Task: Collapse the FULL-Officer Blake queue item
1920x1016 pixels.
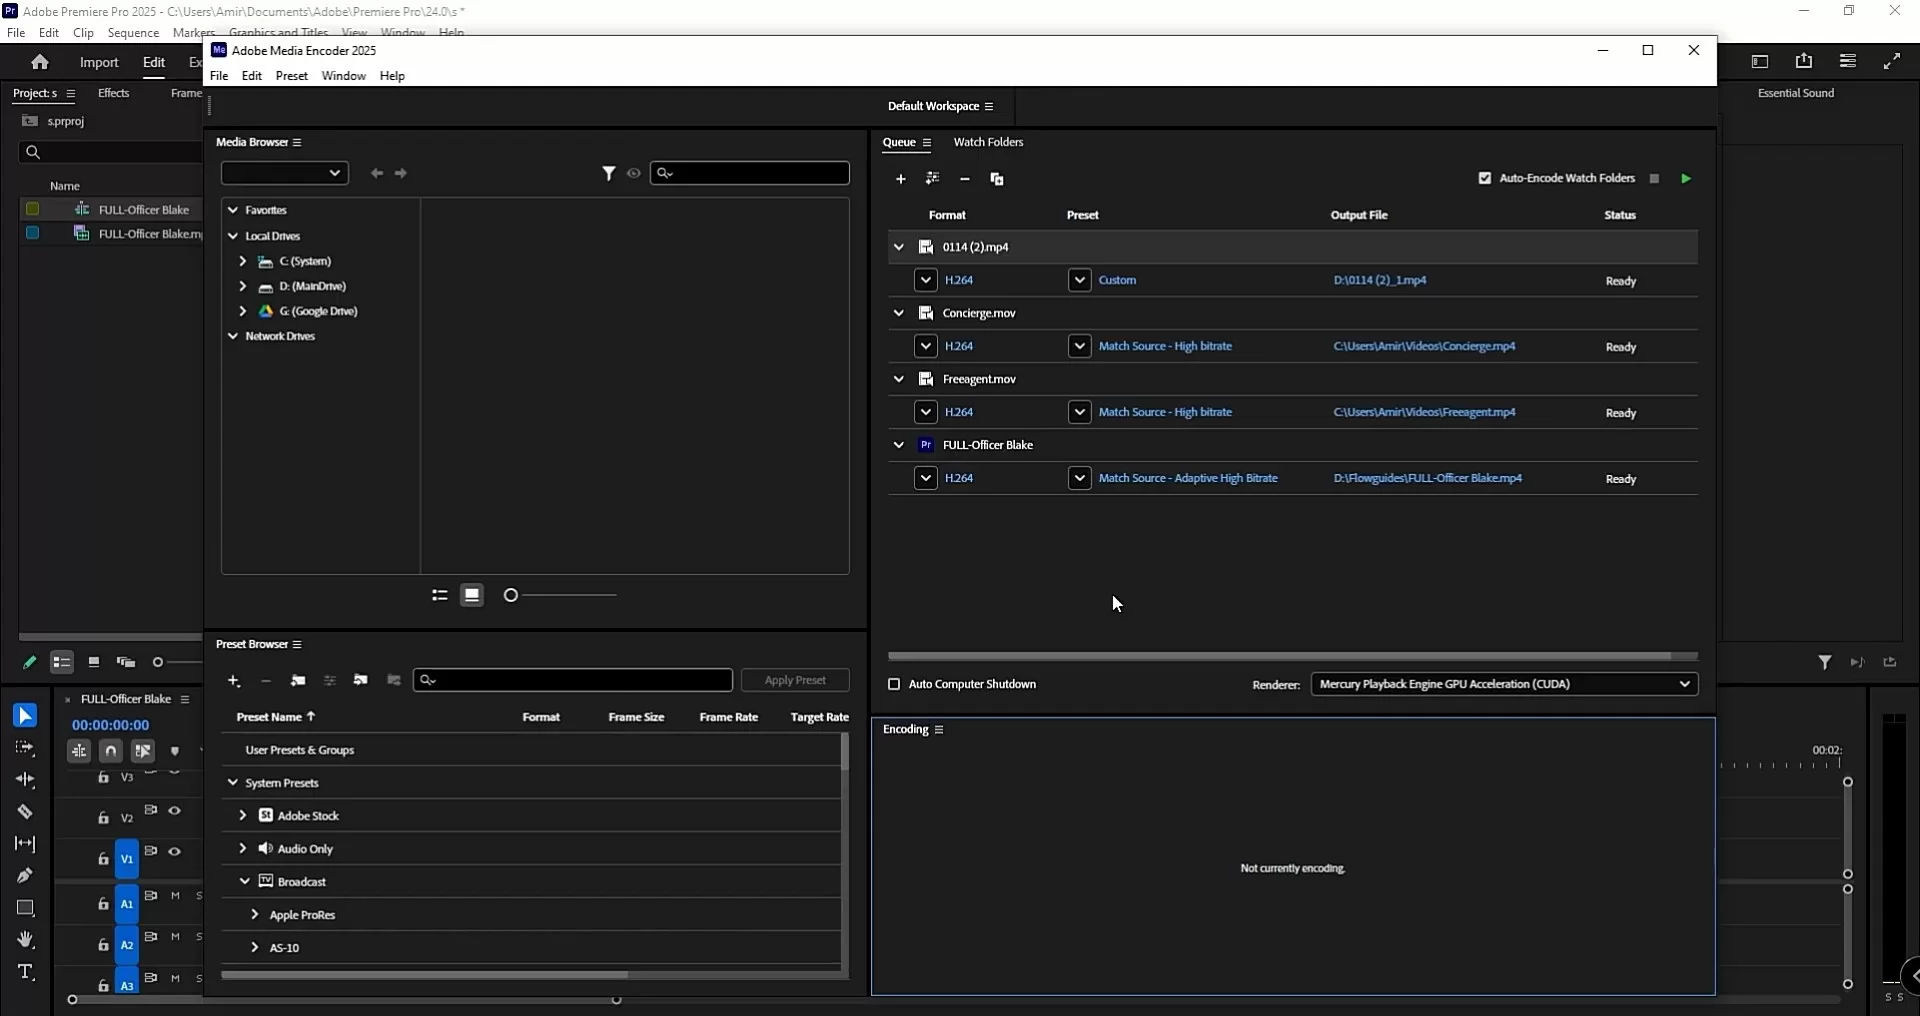Action: (x=897, y=445)
